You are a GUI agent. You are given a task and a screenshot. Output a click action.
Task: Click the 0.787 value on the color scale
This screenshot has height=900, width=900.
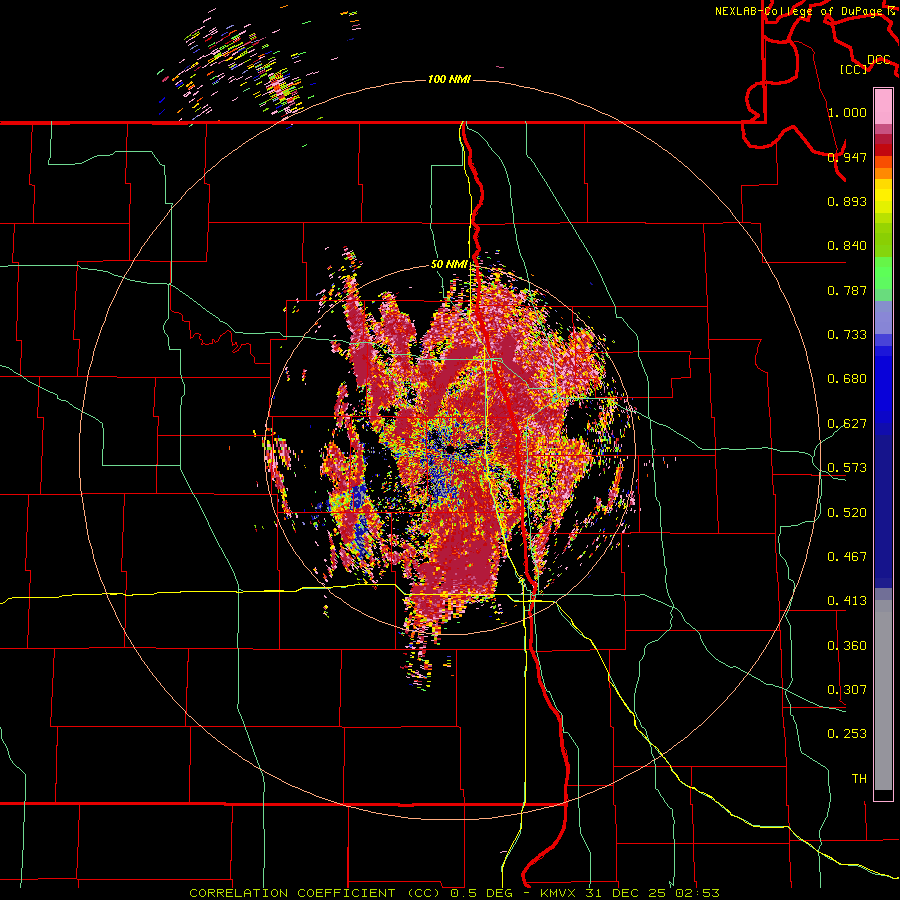click(x=847, y=290)
